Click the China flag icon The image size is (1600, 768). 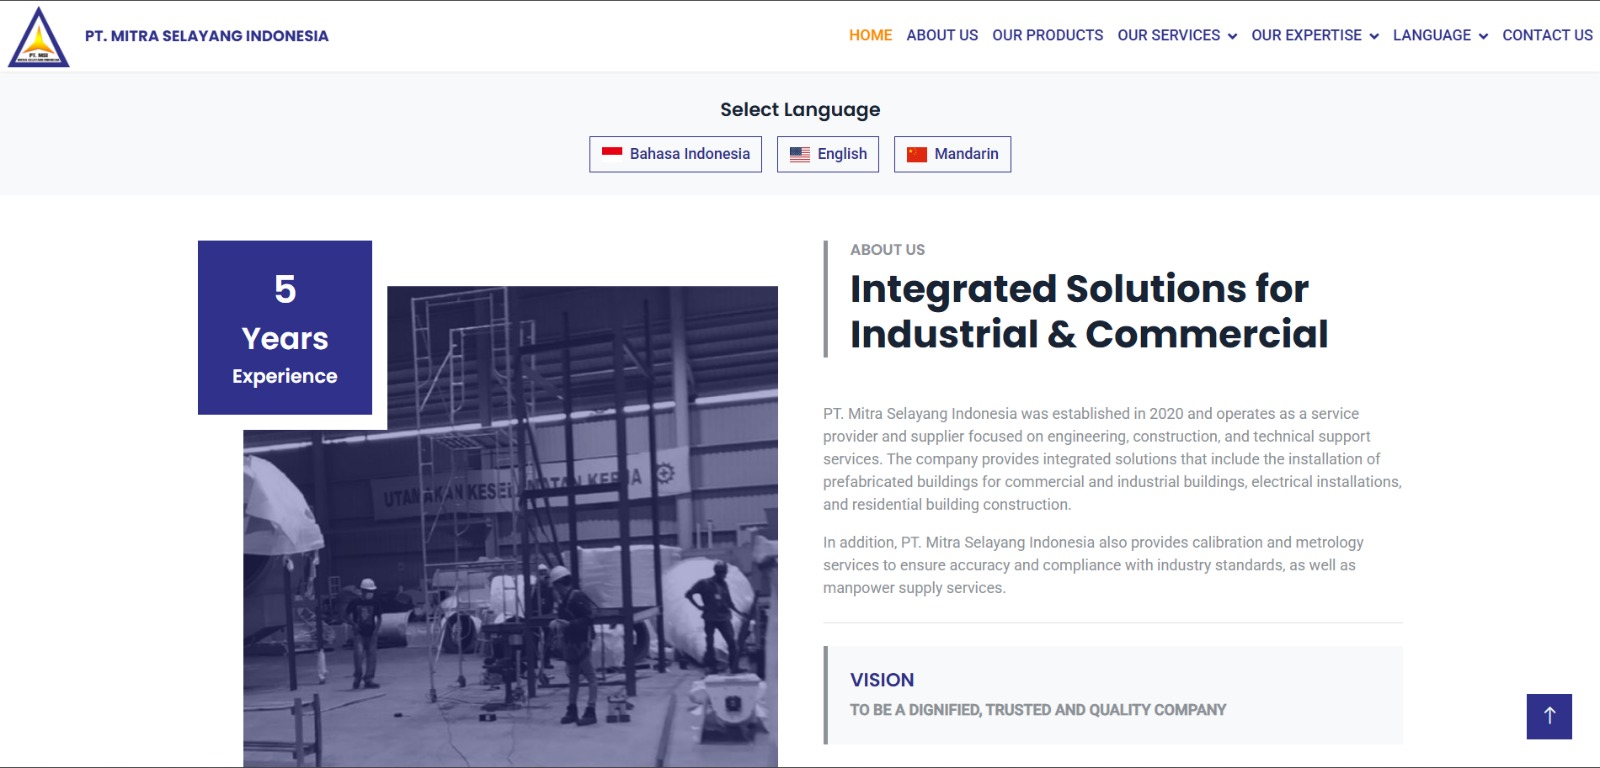tap(917, 154)
